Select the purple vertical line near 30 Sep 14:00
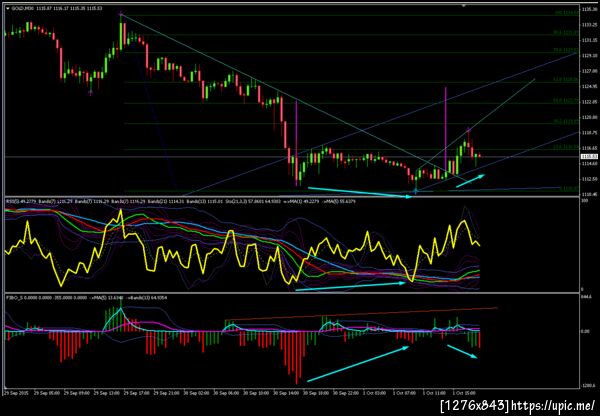Image resolution: width=600 pixels, height=416 pixels. 297,142
